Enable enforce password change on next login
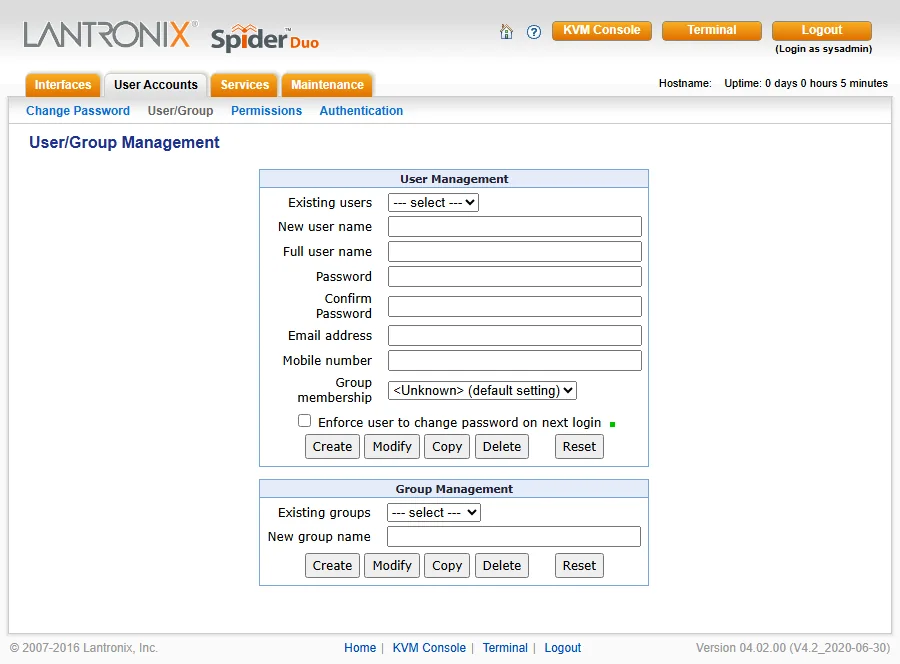This screenshot has height=664, width=900. (x=304, y=421)
